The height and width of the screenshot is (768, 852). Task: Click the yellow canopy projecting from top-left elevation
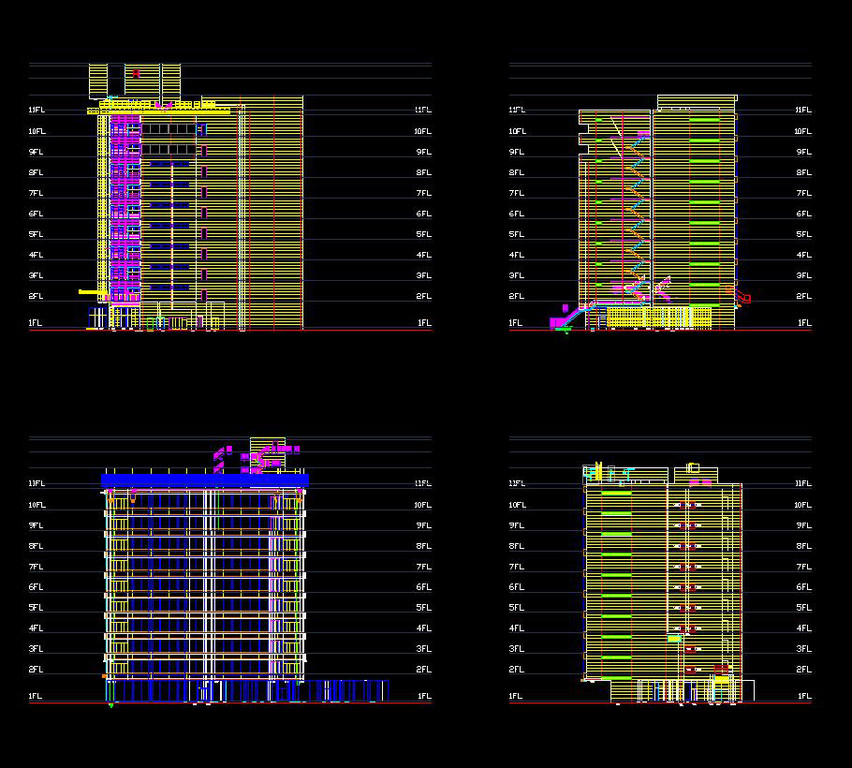coord(93,292)
